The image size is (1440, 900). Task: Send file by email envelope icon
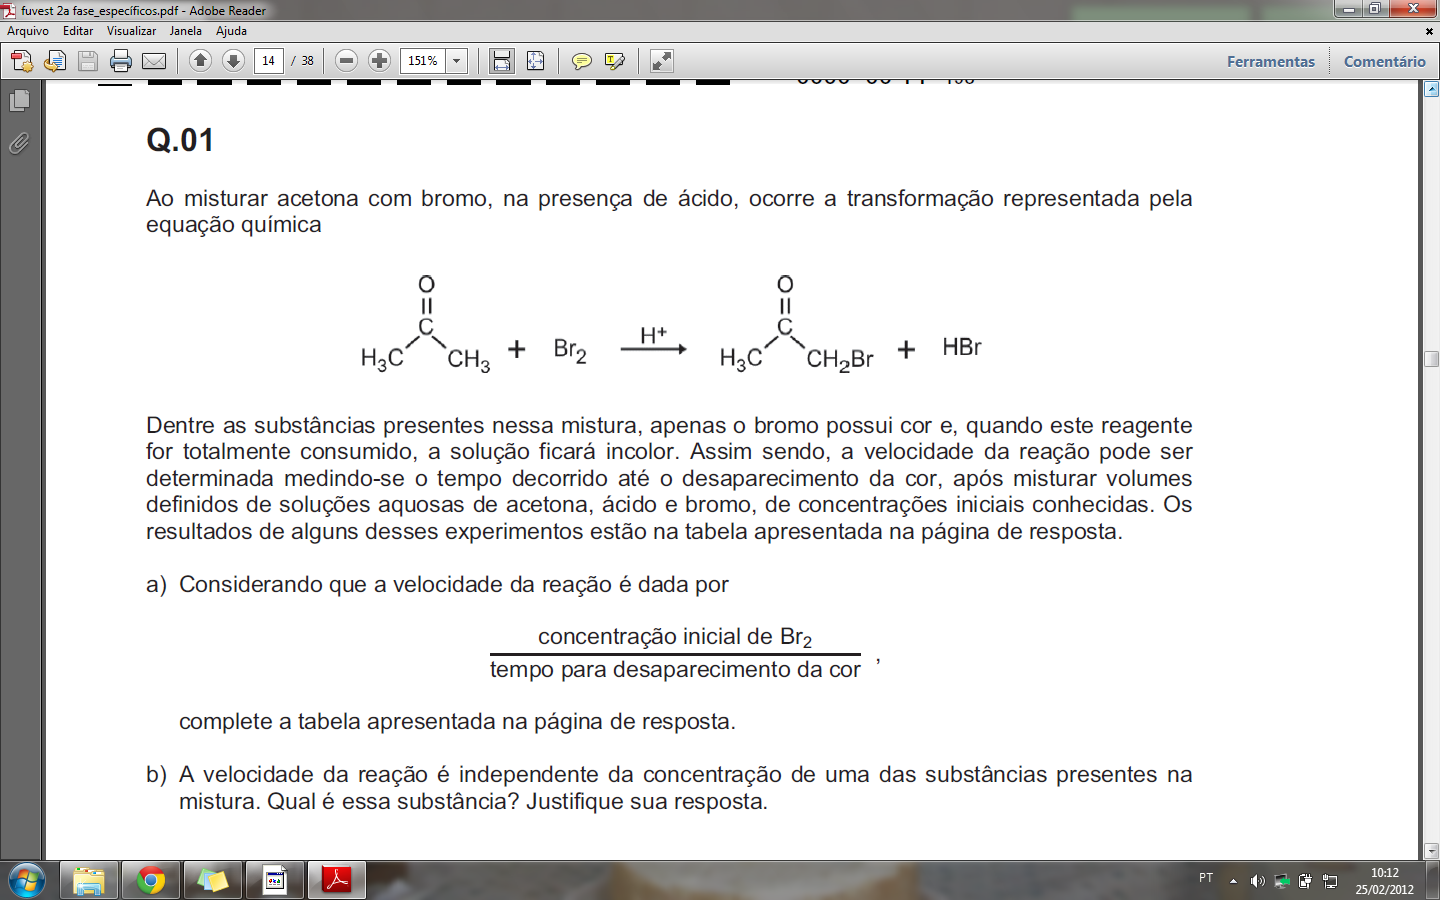click(x=154, y=61)
